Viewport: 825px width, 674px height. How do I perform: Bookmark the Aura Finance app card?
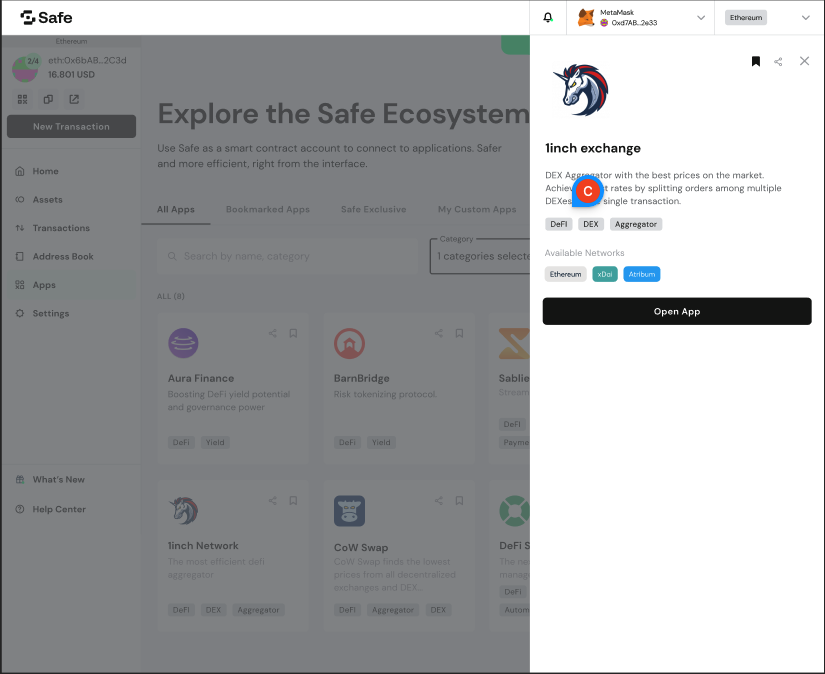click(293, 333)
